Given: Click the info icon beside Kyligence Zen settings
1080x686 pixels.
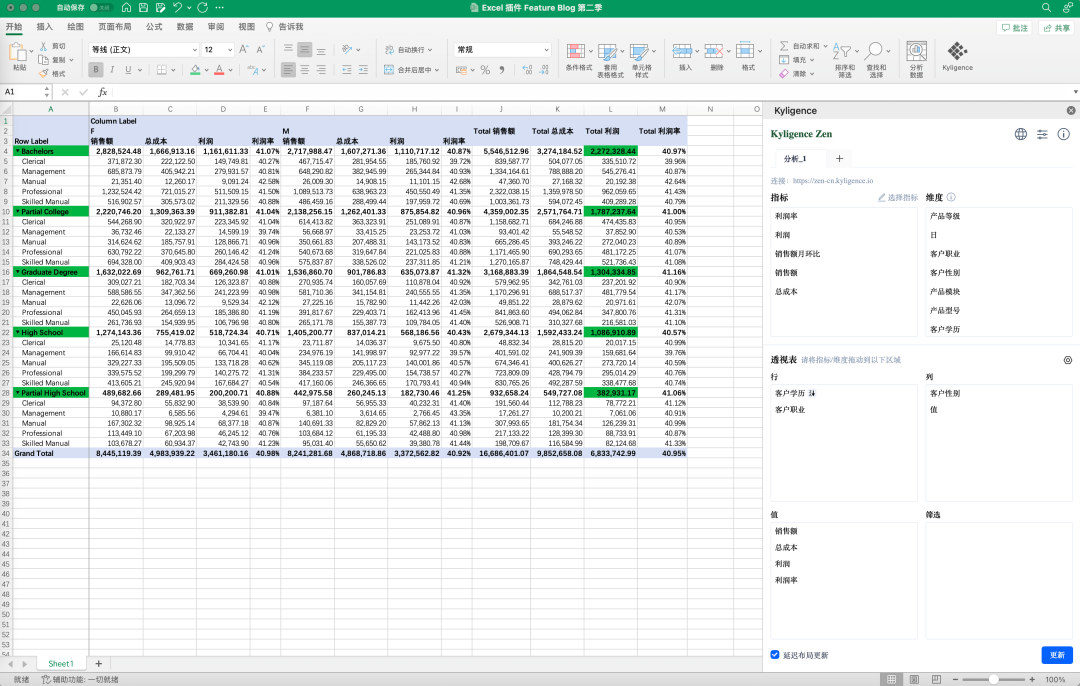Looking at the screenshot, I should coord(1063,134).
